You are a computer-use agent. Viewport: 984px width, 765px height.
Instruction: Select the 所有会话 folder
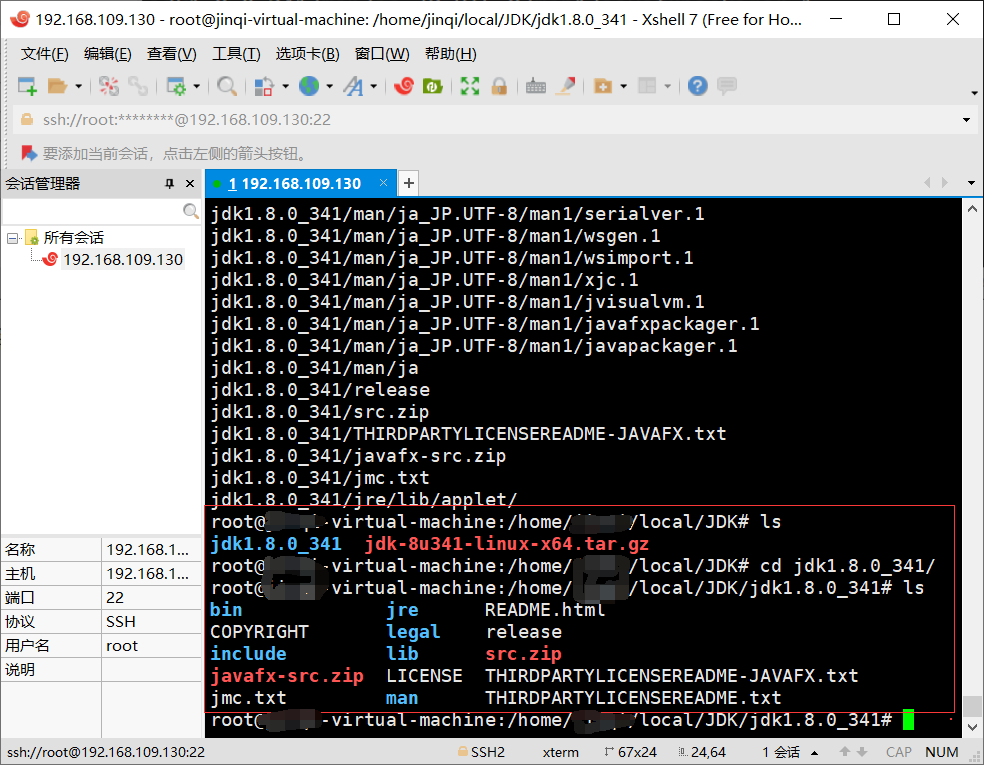tap(73, 238)
